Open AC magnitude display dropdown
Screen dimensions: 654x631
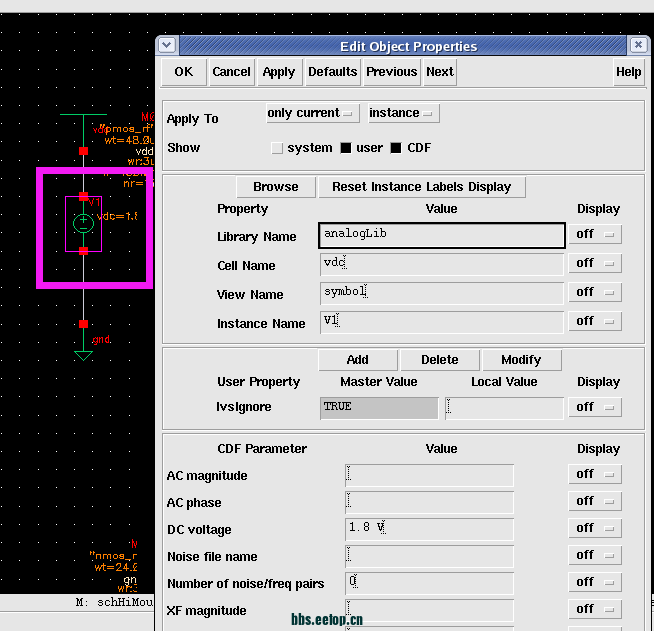coord(595,474)
